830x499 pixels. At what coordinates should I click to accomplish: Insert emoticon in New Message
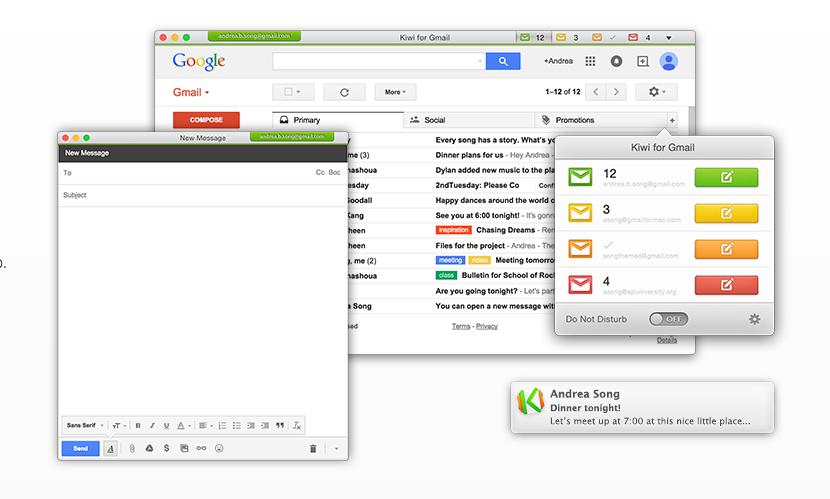219,448
